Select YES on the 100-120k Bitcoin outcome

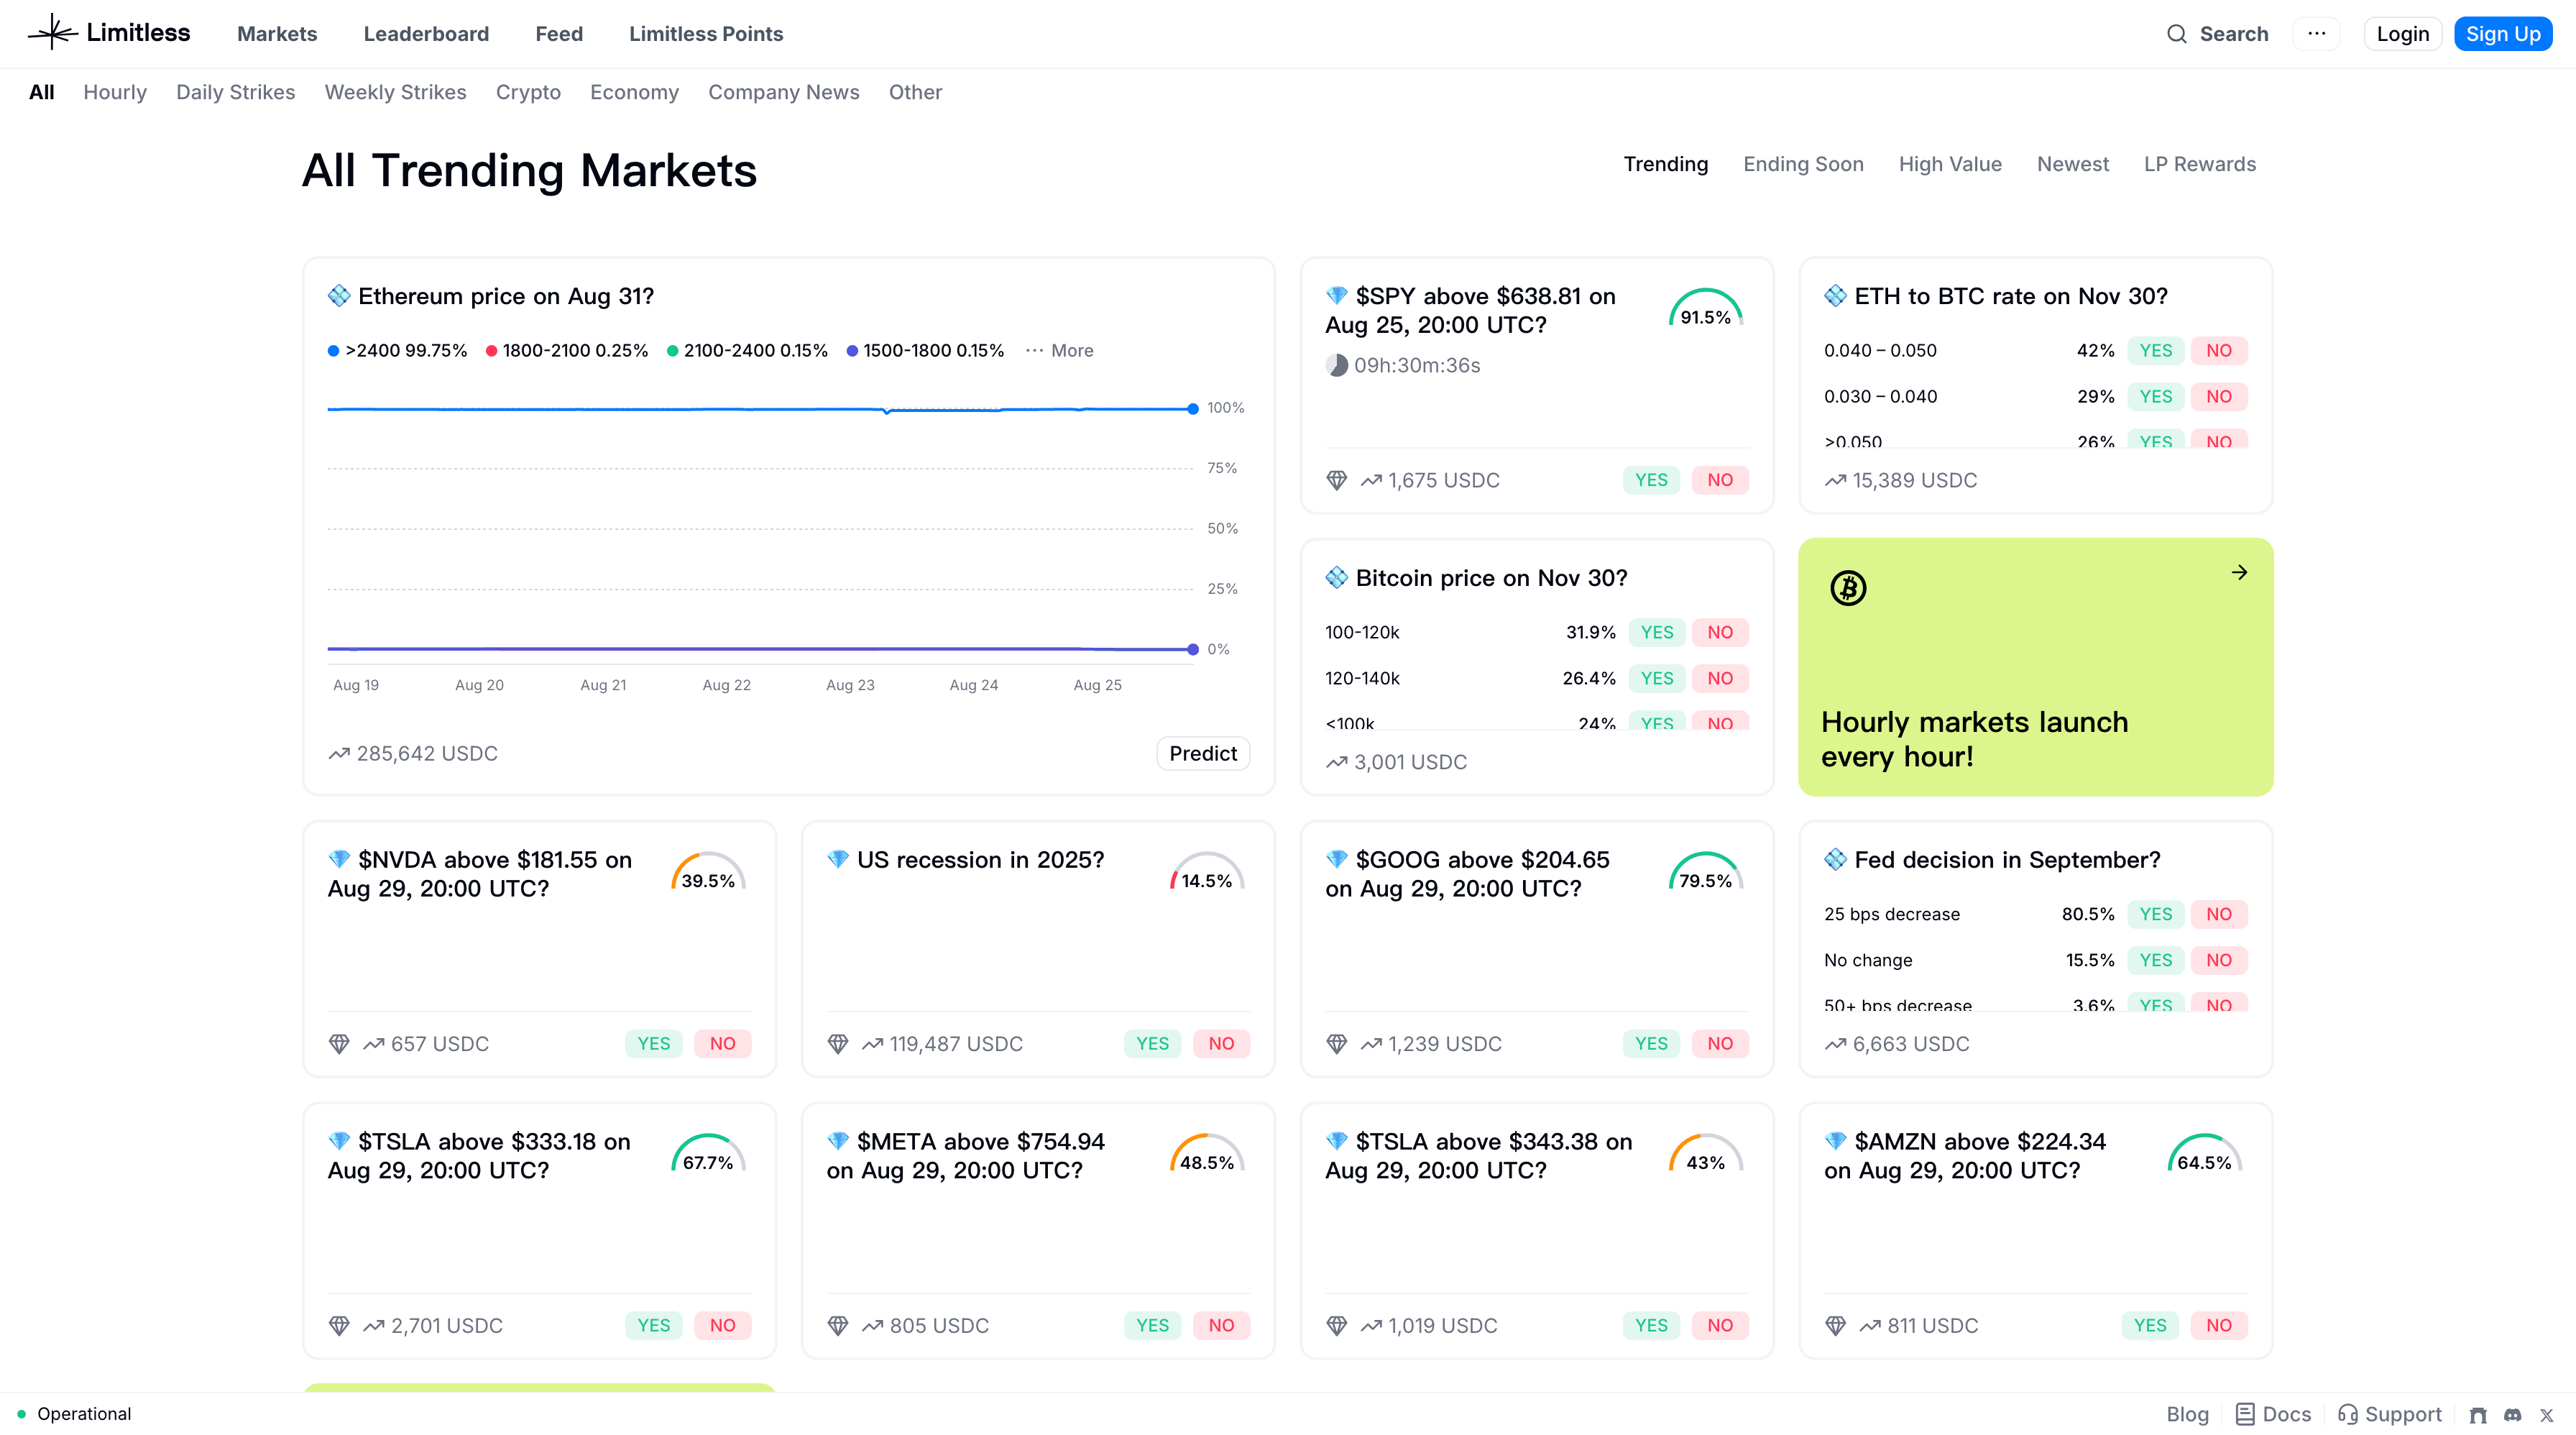pos(1656,632)
